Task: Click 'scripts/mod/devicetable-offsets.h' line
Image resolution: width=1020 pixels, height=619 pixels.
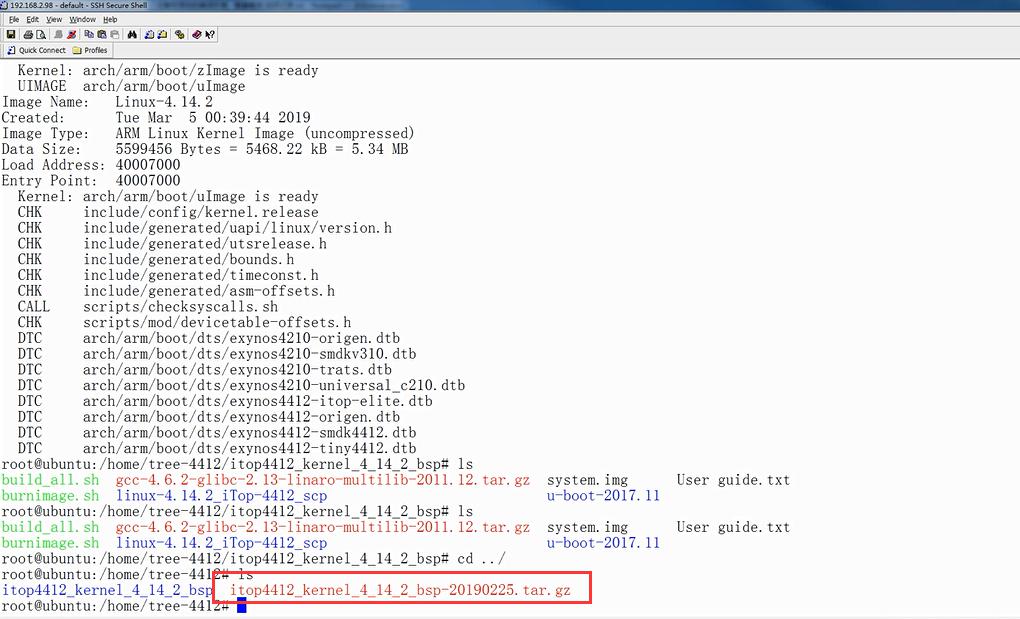Action: (217, 323)
